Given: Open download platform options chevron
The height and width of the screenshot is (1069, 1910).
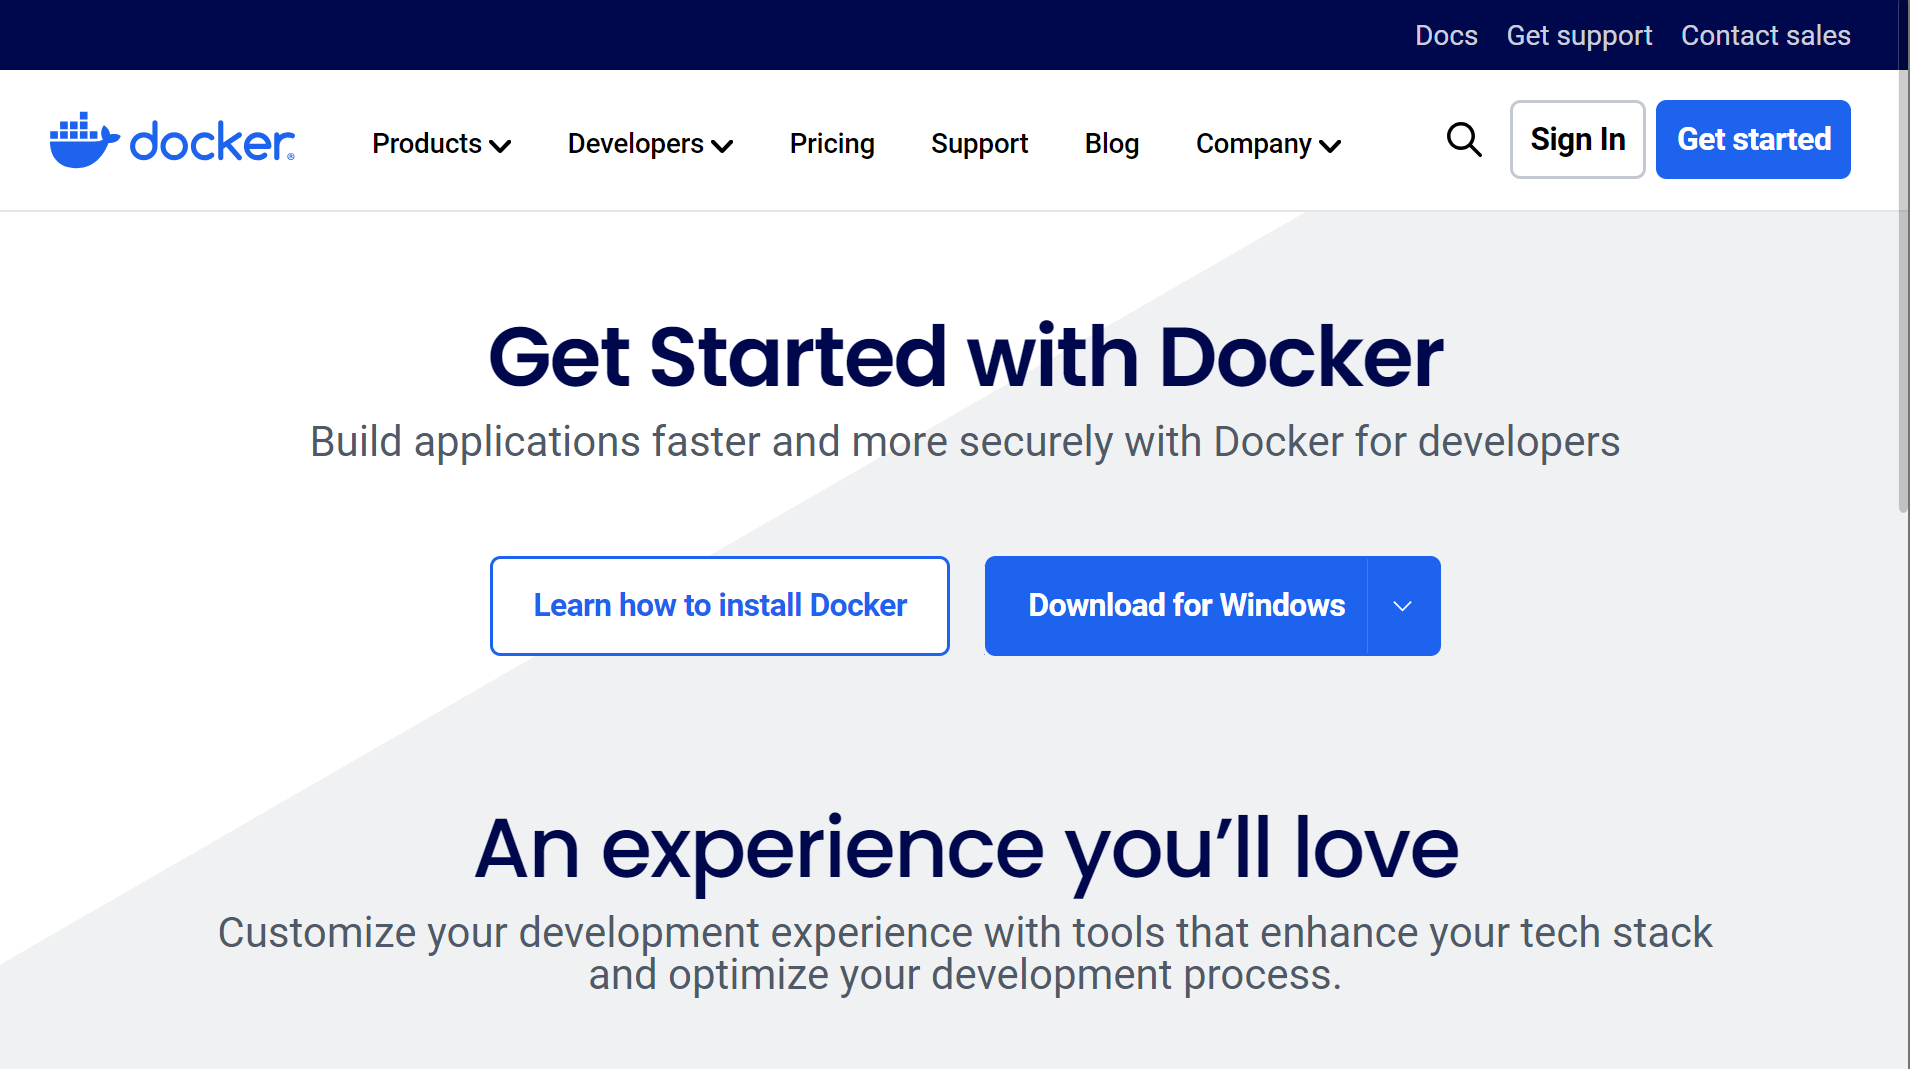Looking at the screenshot, I should (x=1403, y=606).
